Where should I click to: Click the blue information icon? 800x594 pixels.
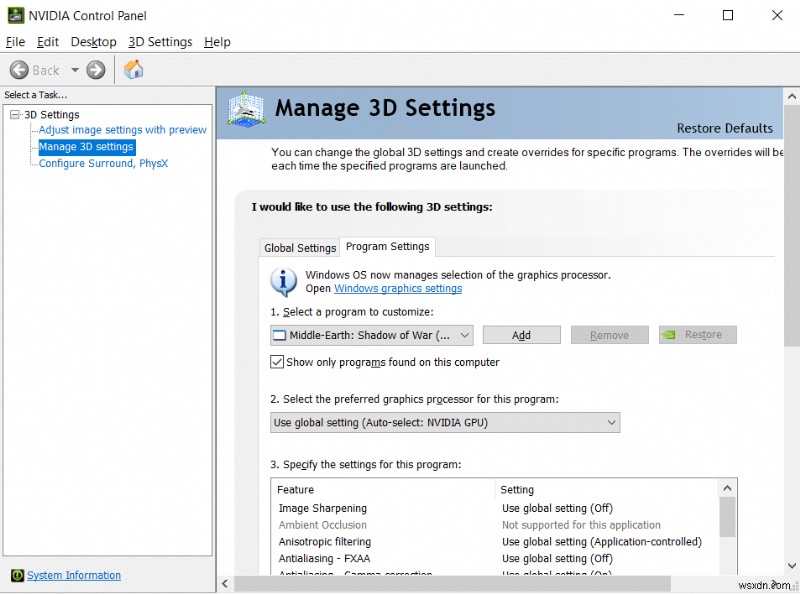[284, 281]
